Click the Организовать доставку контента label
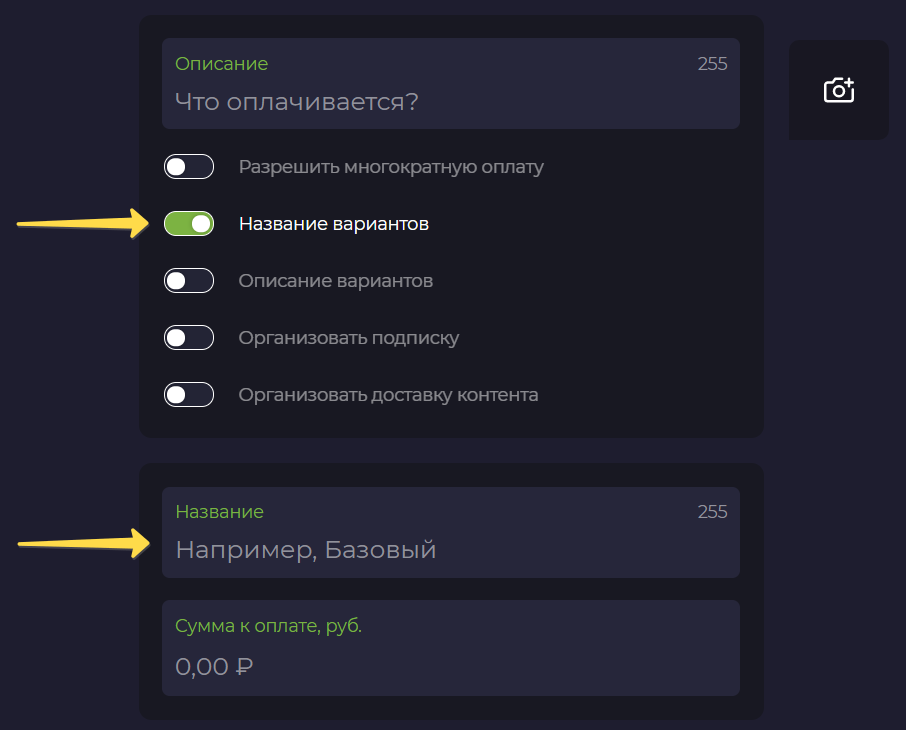Viewport: 906px width, 730px height. point(388,395)
